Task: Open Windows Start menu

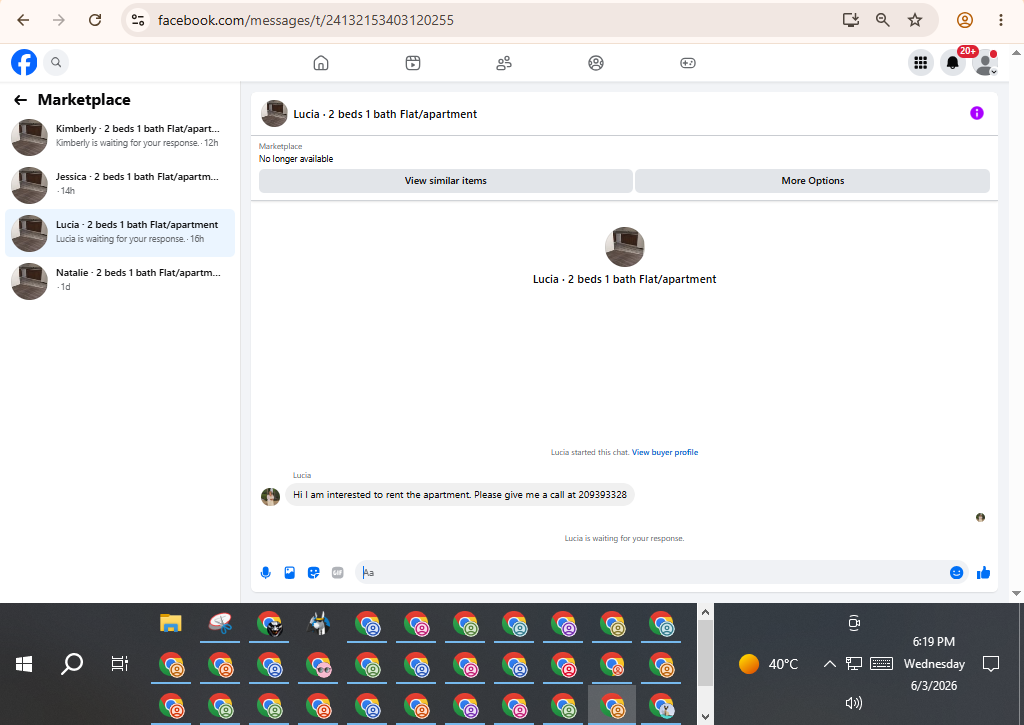Action: coord(24,664)
